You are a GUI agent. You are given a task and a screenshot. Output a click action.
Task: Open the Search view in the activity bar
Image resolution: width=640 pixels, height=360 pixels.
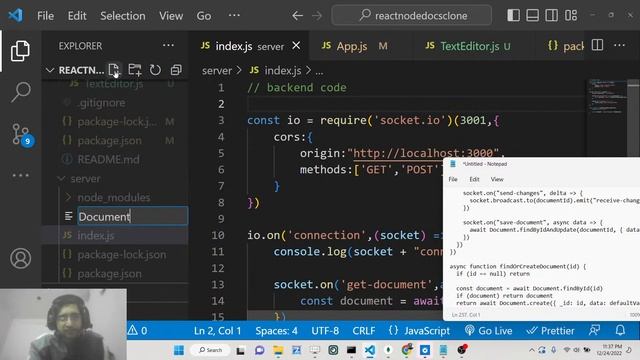point(20,92)
